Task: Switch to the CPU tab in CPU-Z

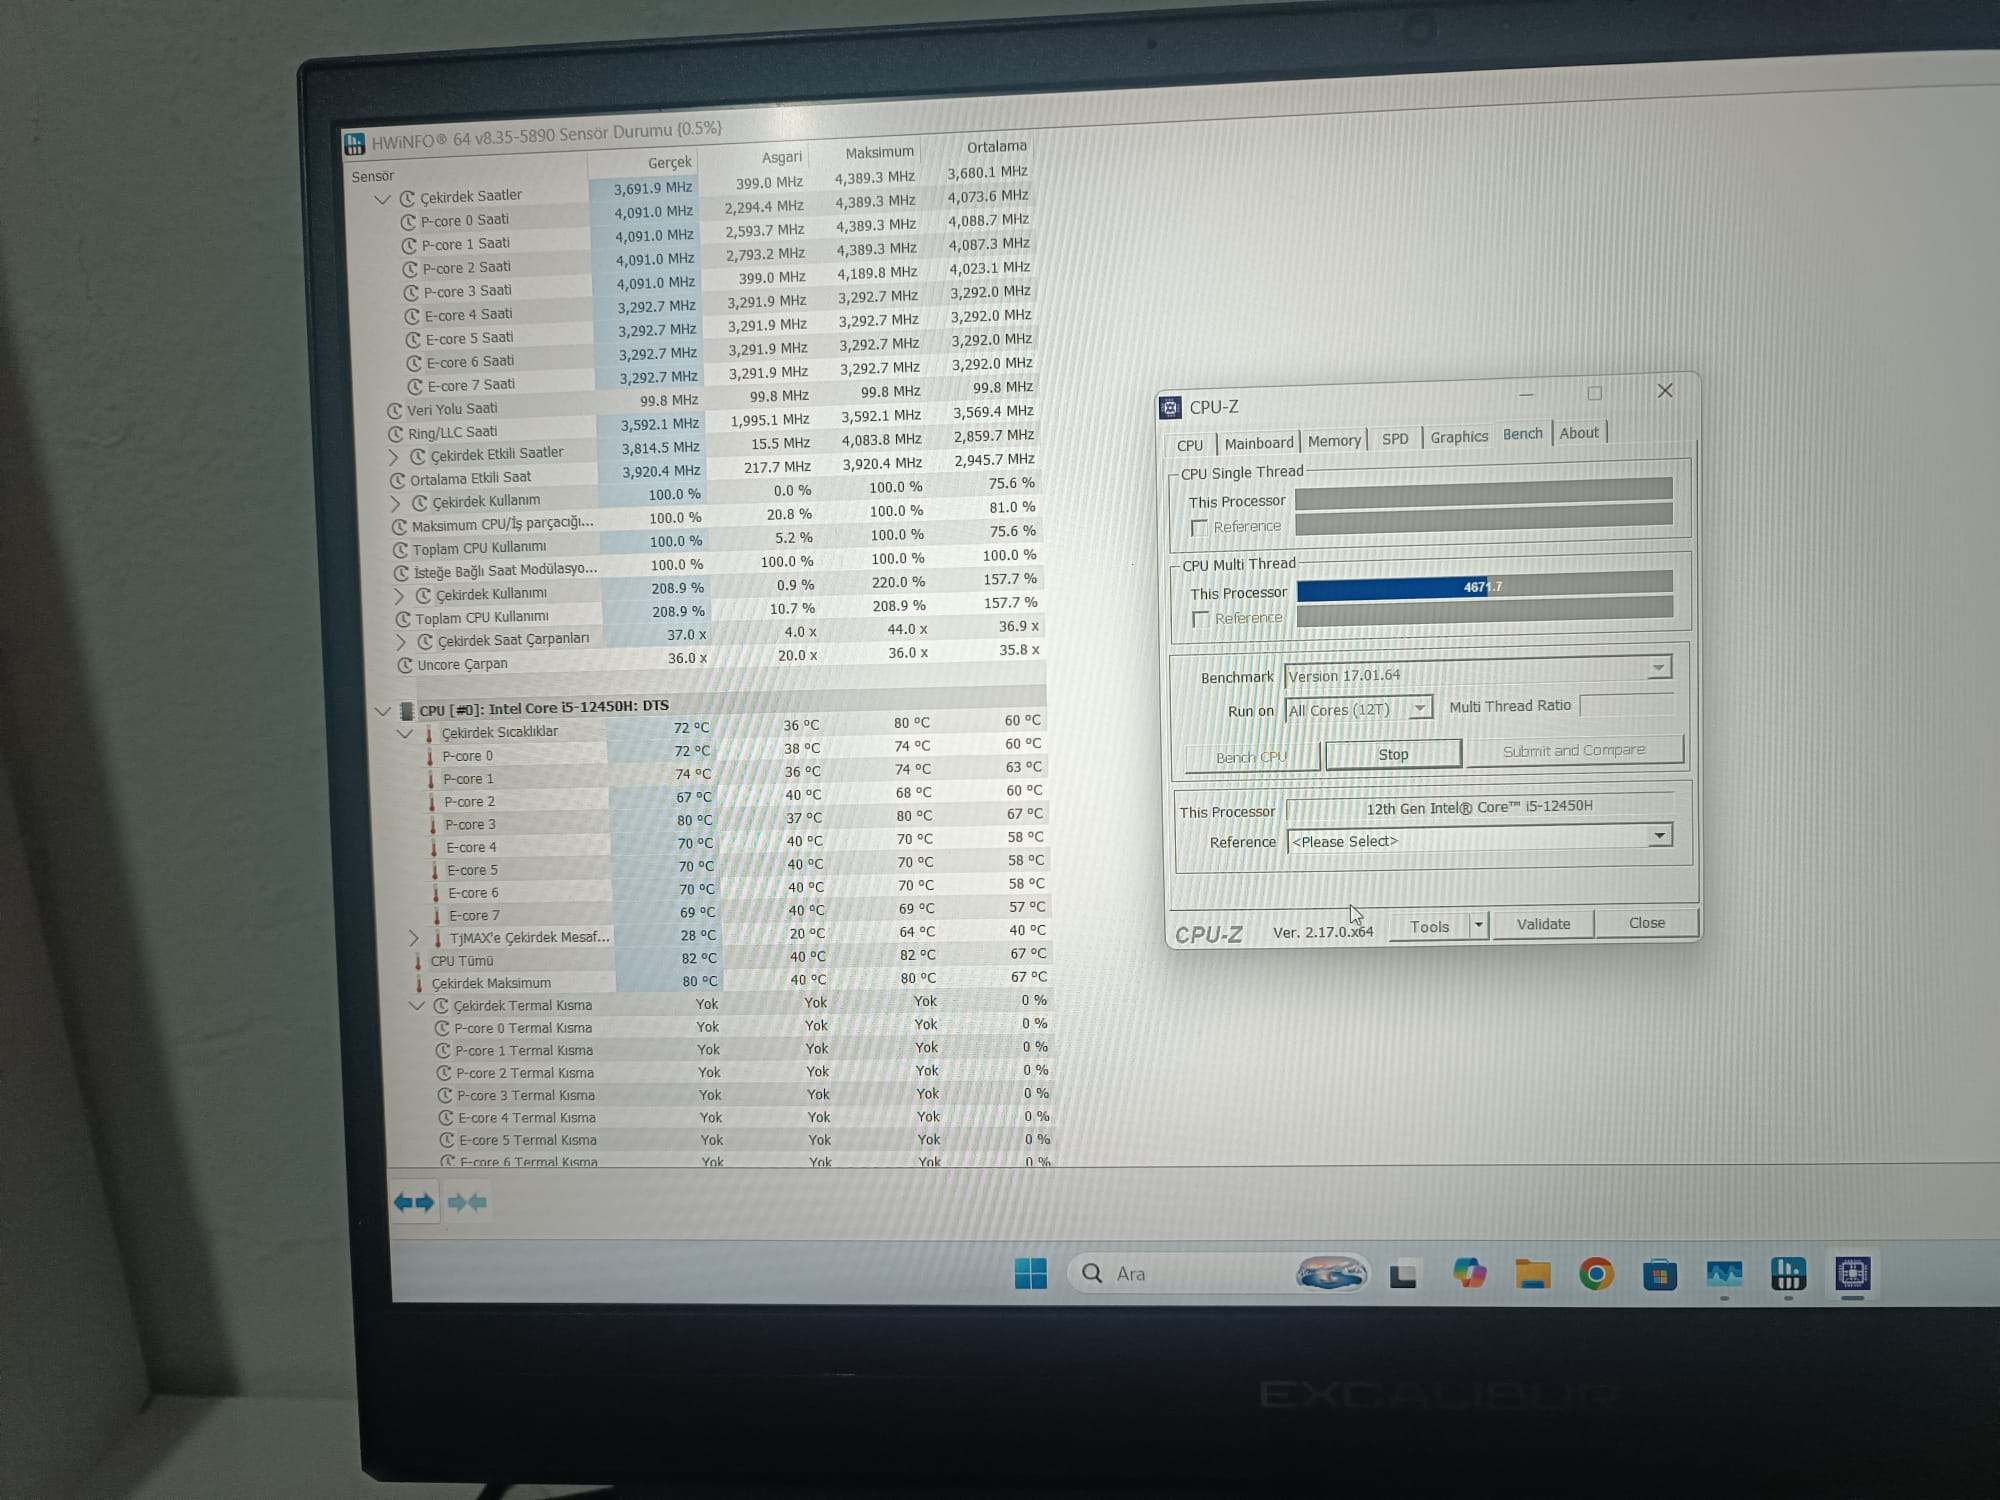Action: (x=1190, y=445)
